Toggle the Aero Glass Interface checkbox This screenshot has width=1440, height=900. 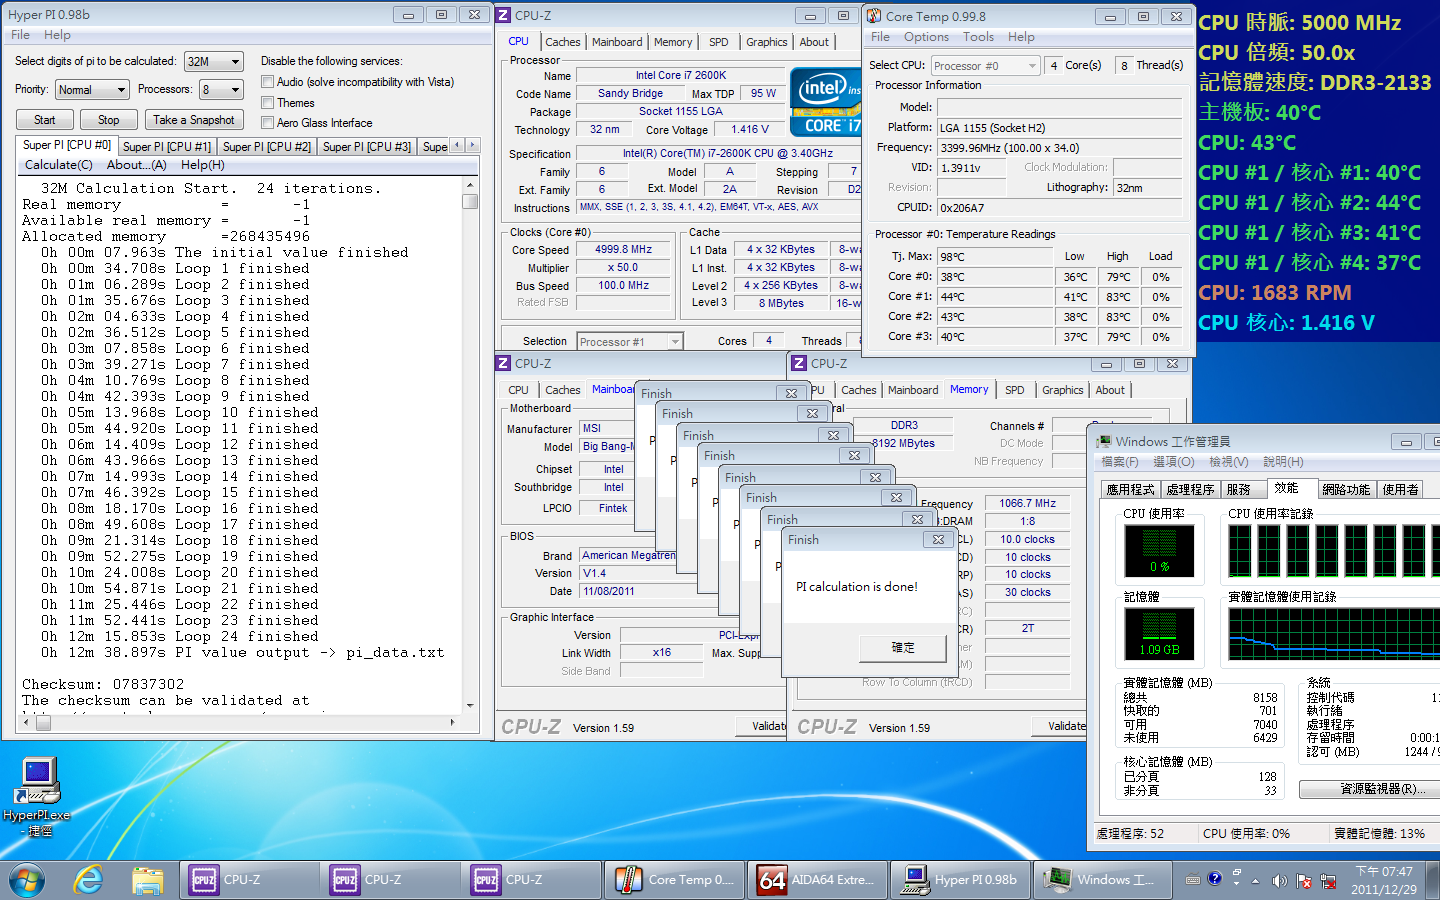click(267, 123)
